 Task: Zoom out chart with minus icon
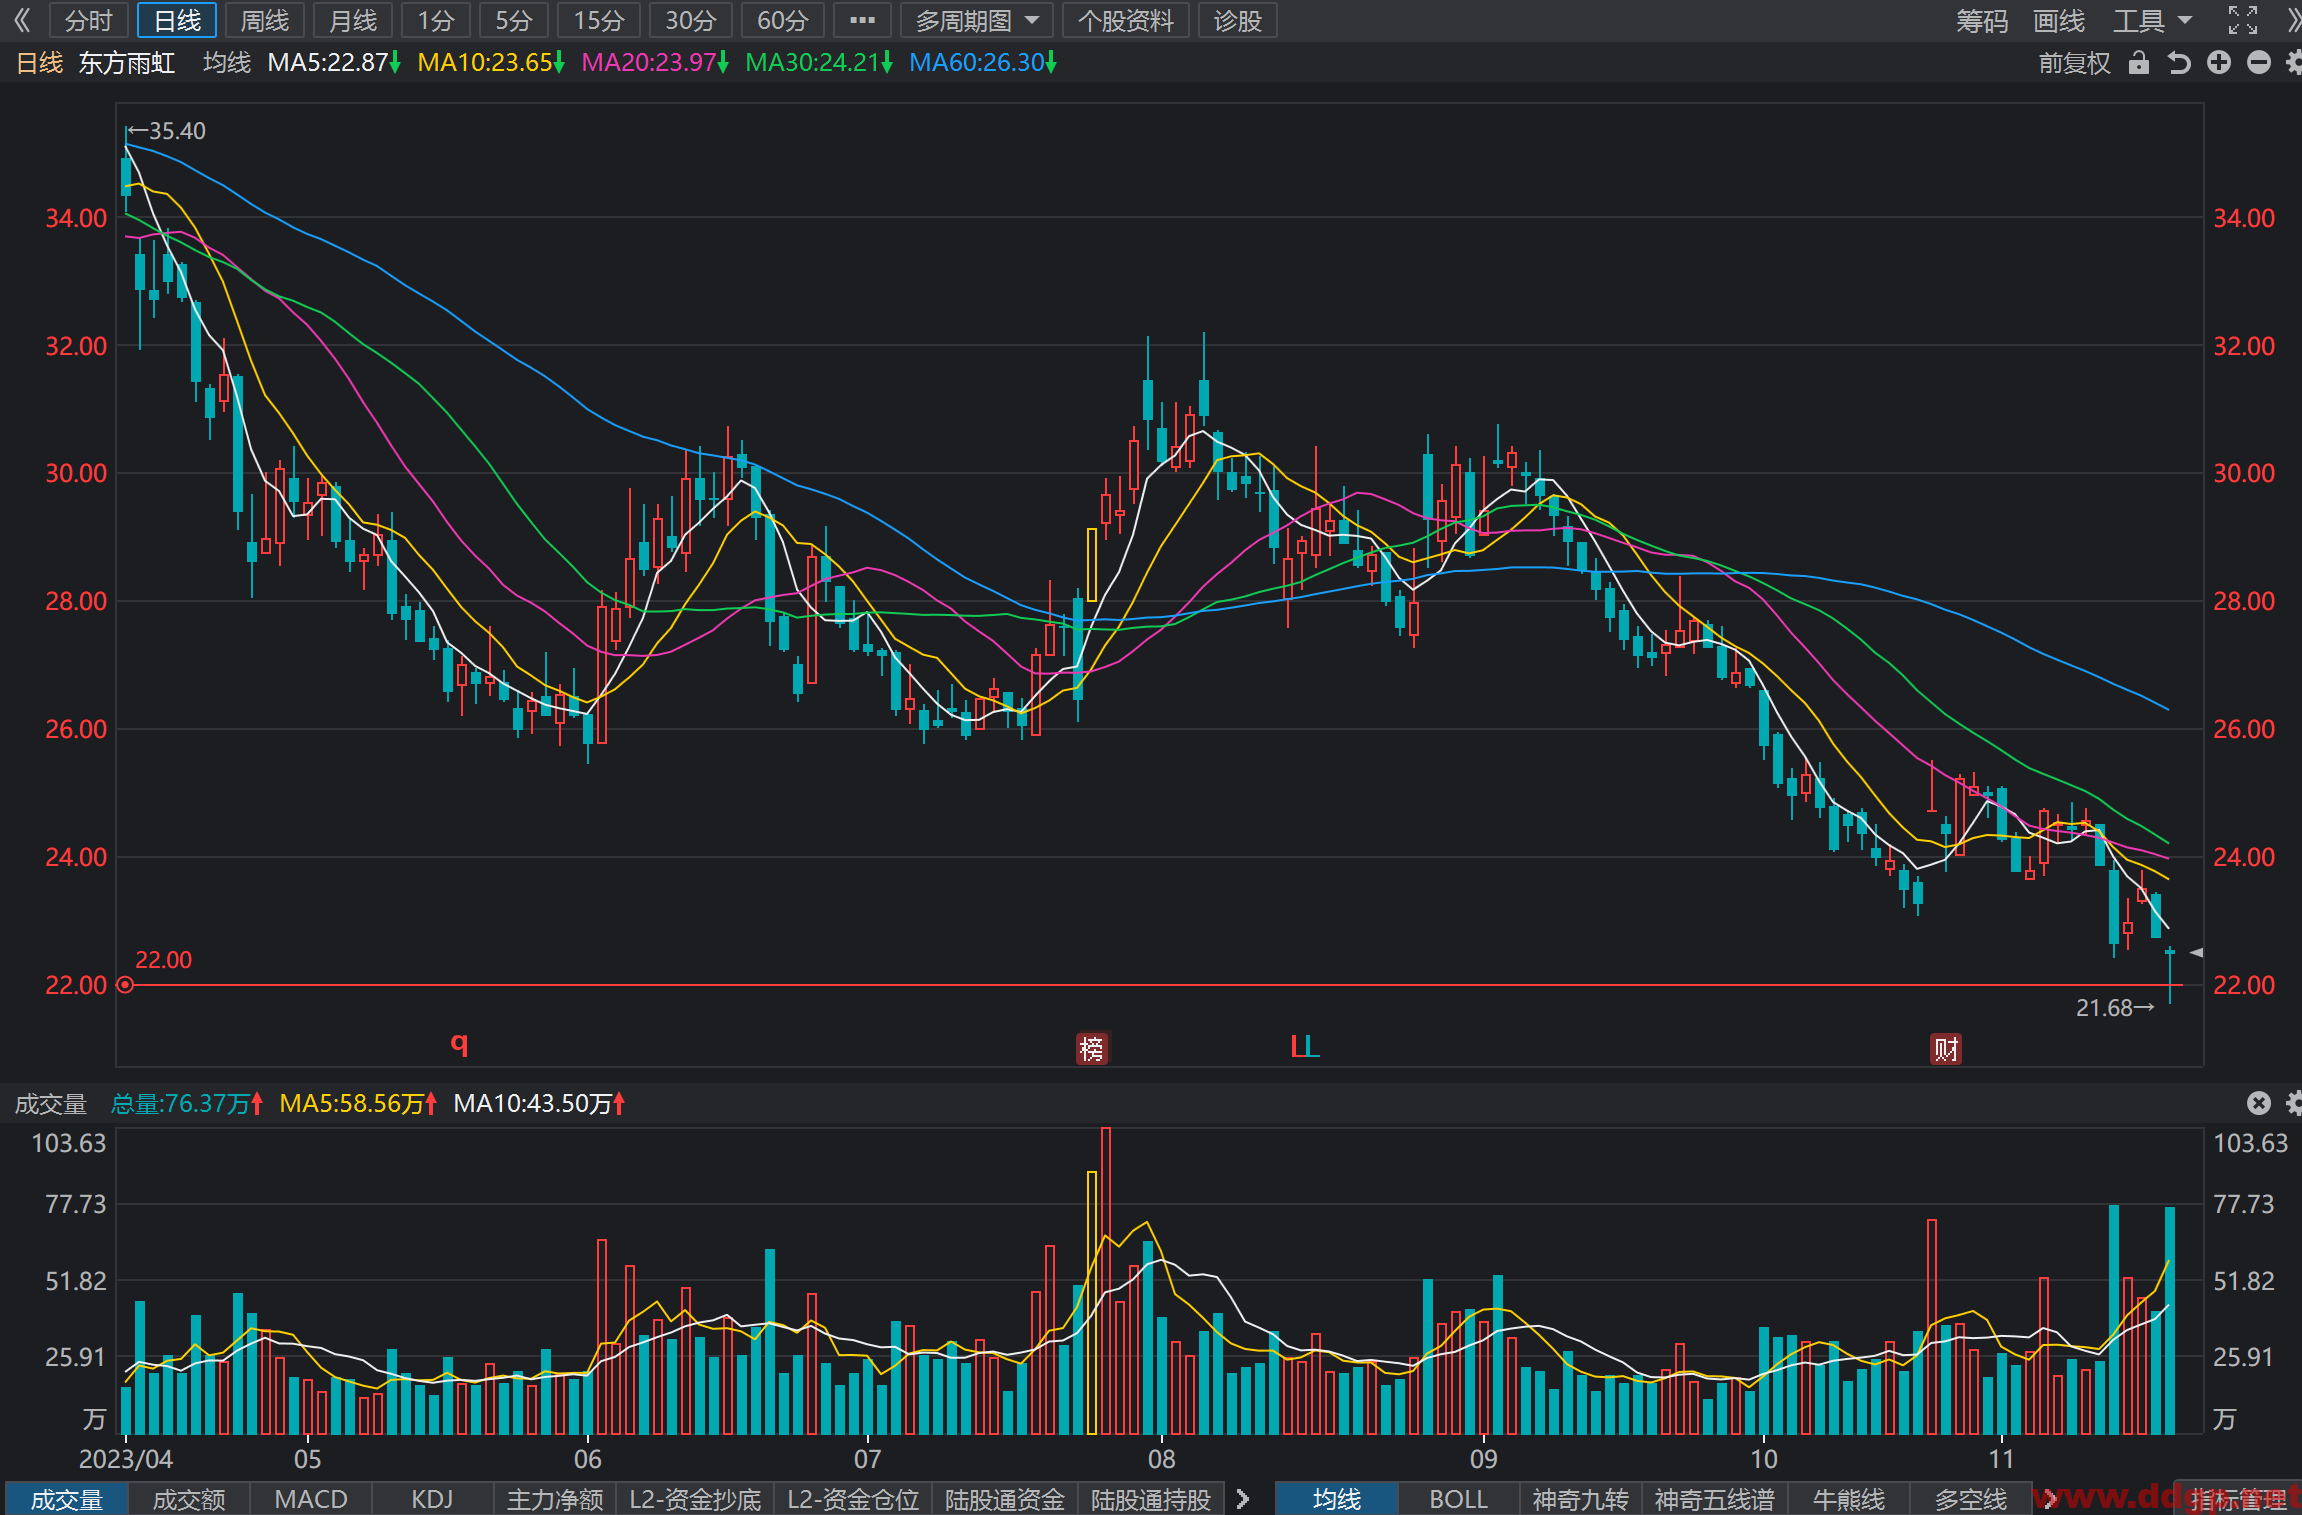(x=2259, y=63)
